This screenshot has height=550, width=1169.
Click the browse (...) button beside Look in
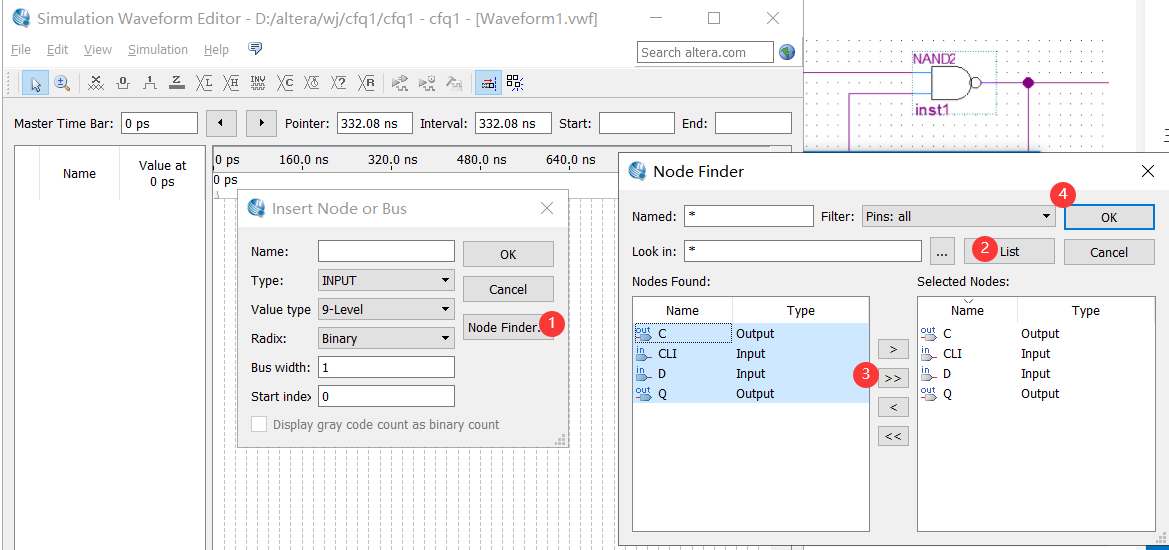(x=942, y=252)
